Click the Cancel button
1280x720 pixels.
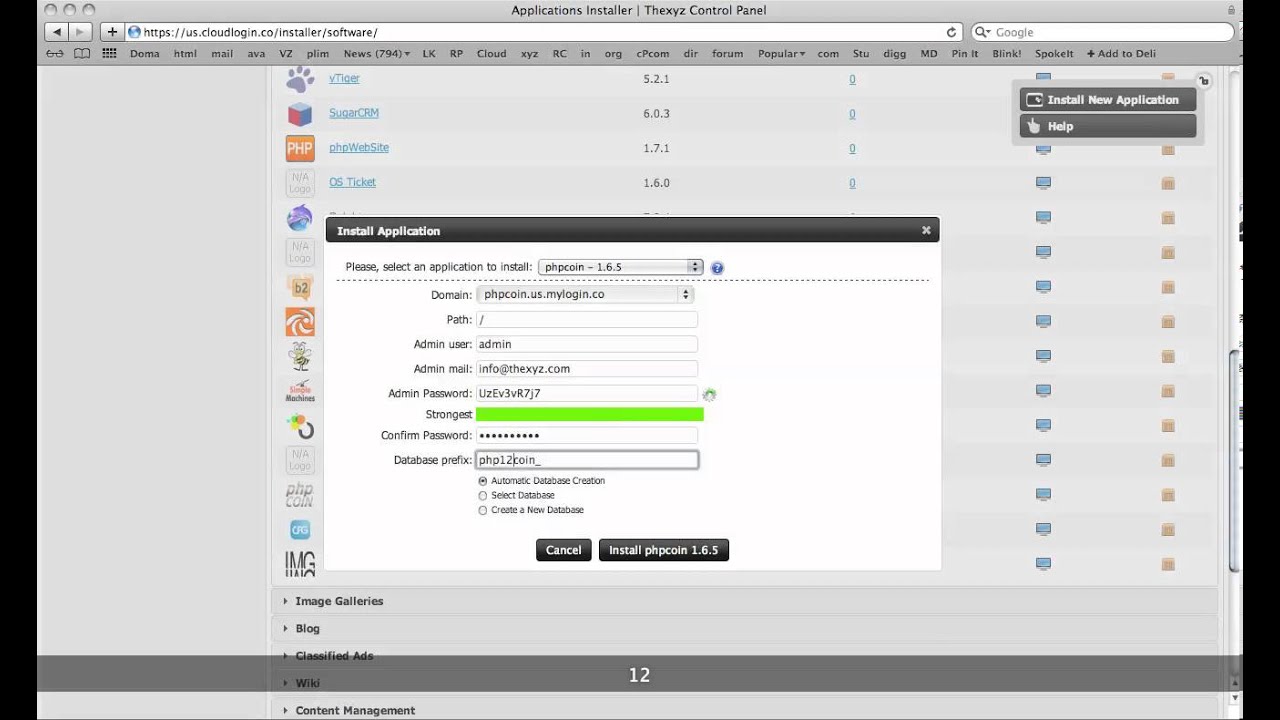(563, 550)
